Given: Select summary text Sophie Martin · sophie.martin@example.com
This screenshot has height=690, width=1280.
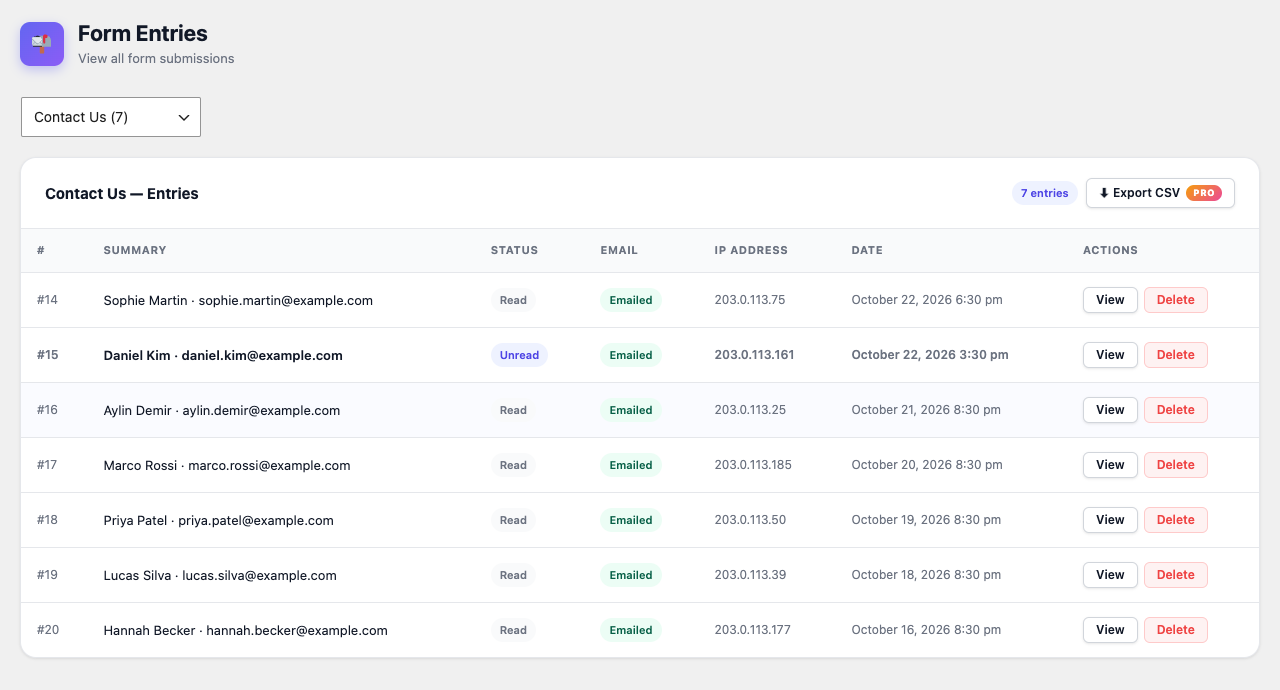Looking at the screenshot, I should (238, 300).
